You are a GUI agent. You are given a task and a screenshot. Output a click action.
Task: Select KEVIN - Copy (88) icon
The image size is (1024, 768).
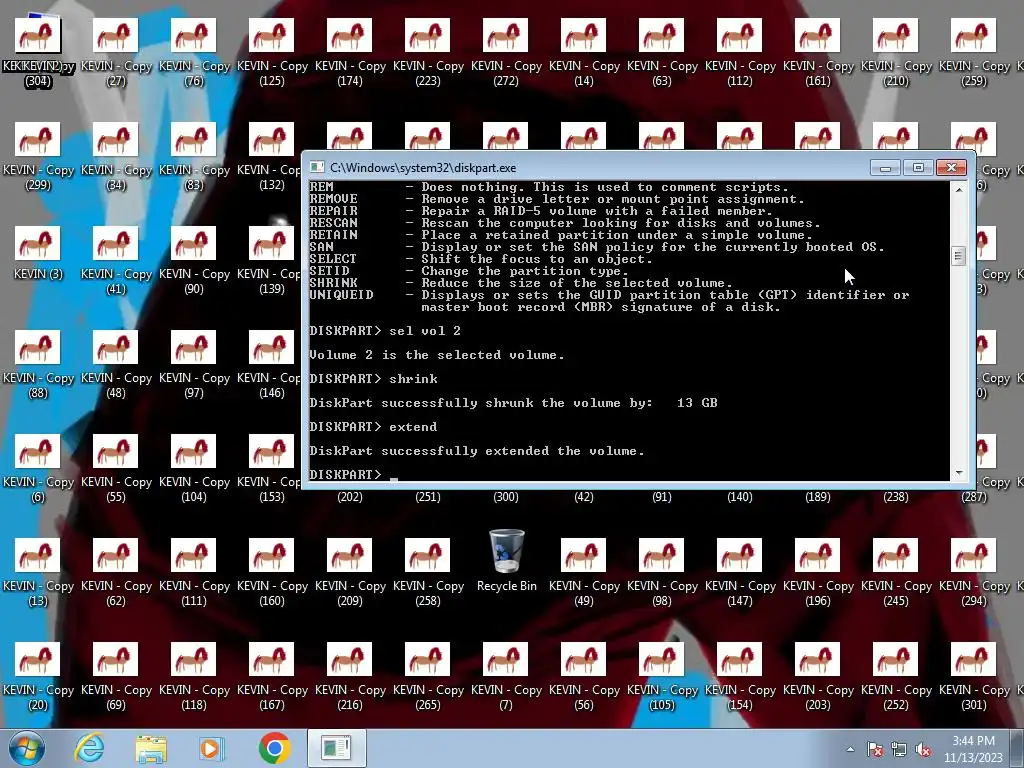38,364
